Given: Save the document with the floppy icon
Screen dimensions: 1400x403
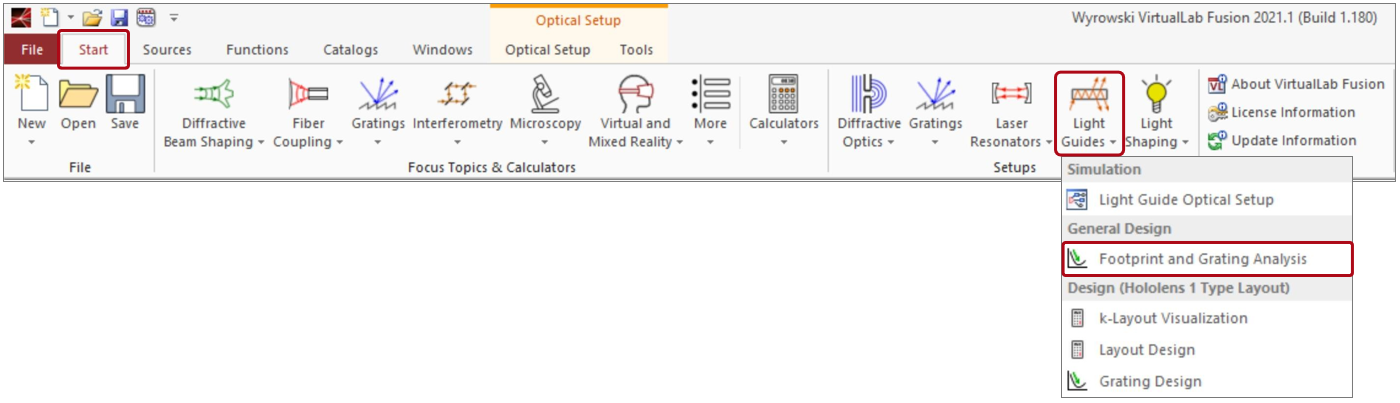Looking at the screenshot, I should pos(125,105).
